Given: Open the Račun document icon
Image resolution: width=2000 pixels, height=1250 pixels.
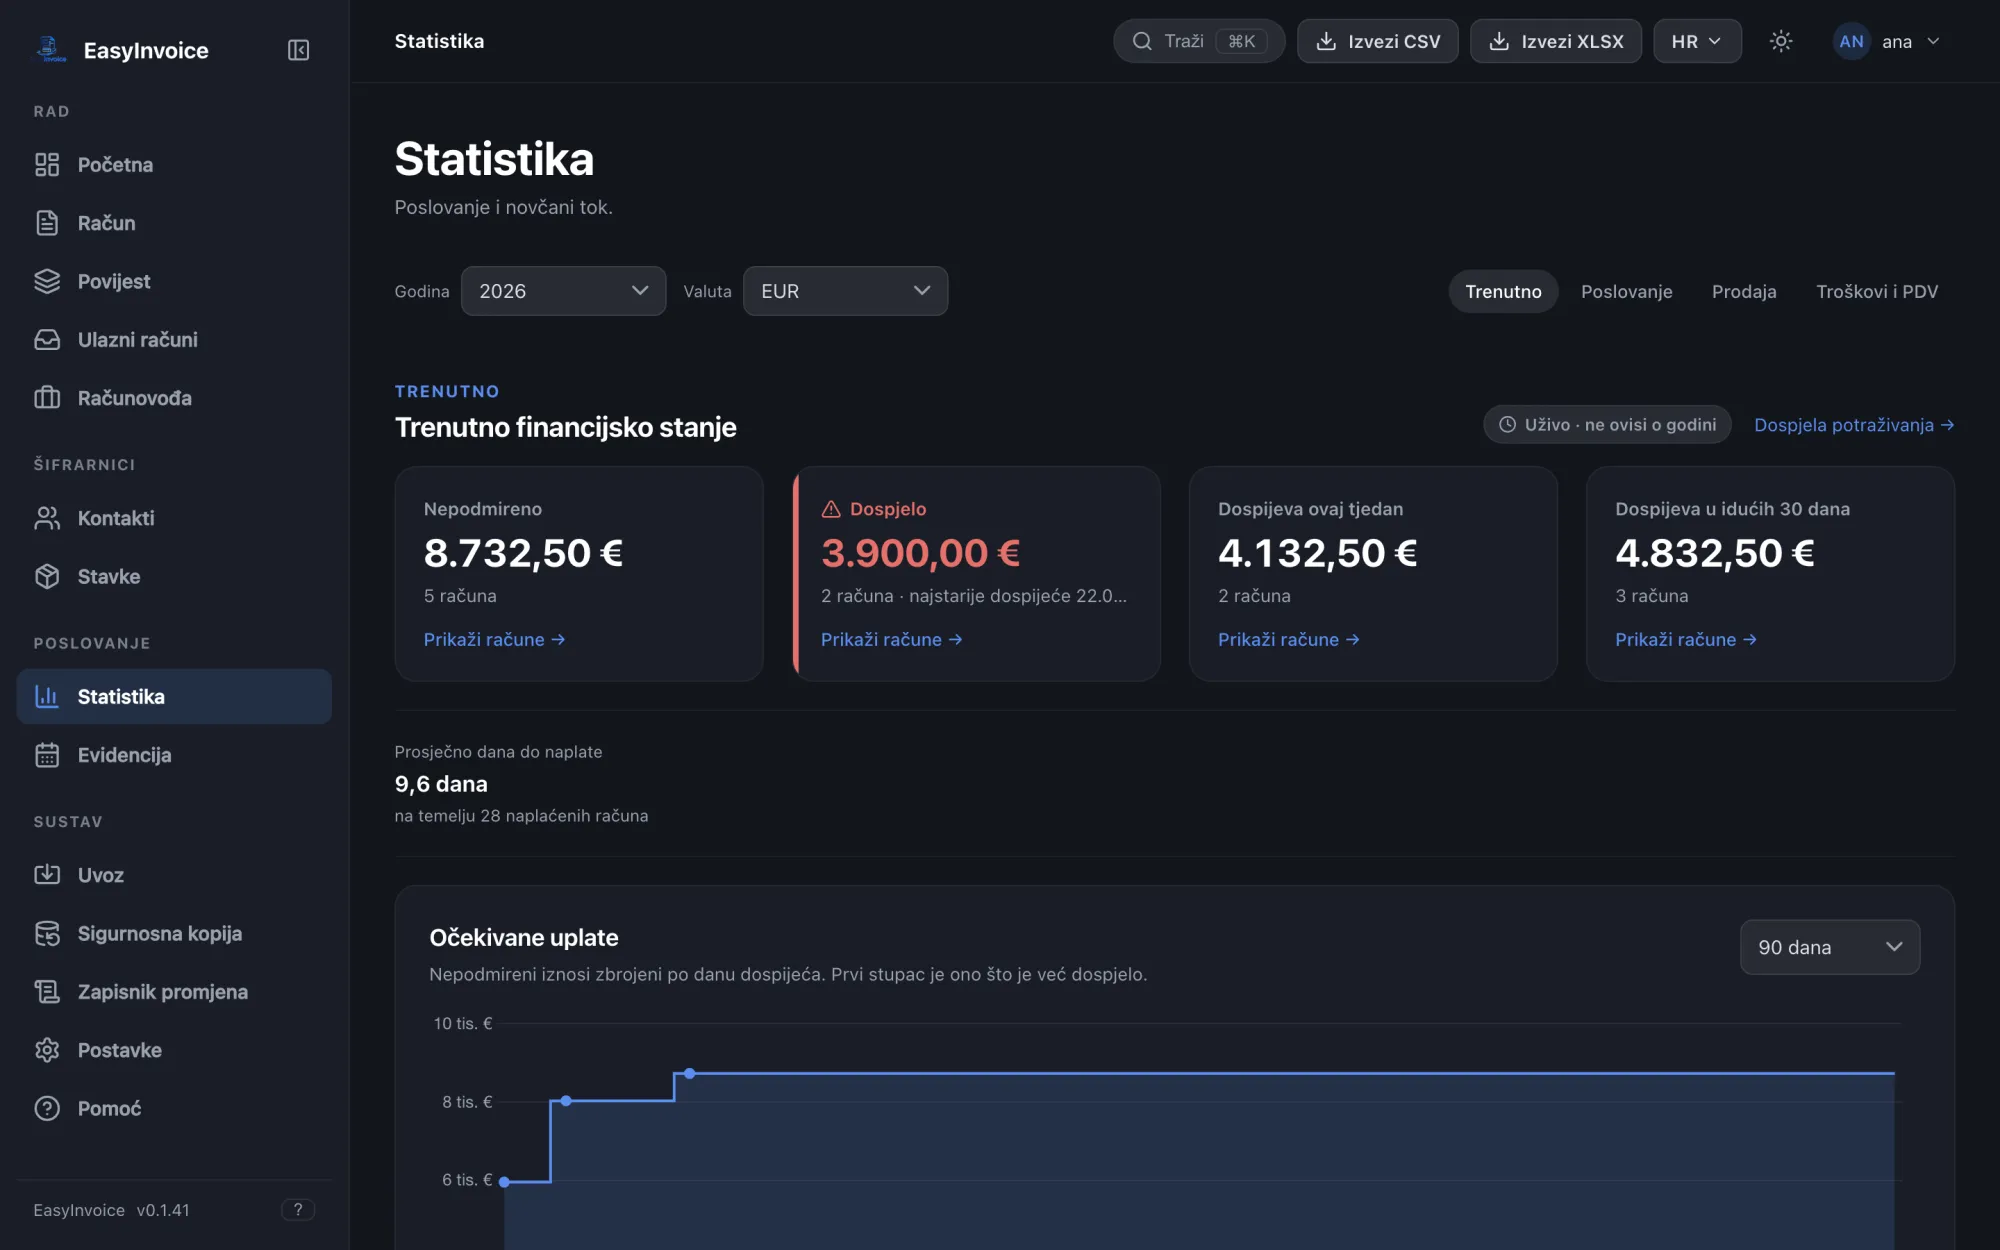Looking at the screenshot, I should tap(47, 222).
